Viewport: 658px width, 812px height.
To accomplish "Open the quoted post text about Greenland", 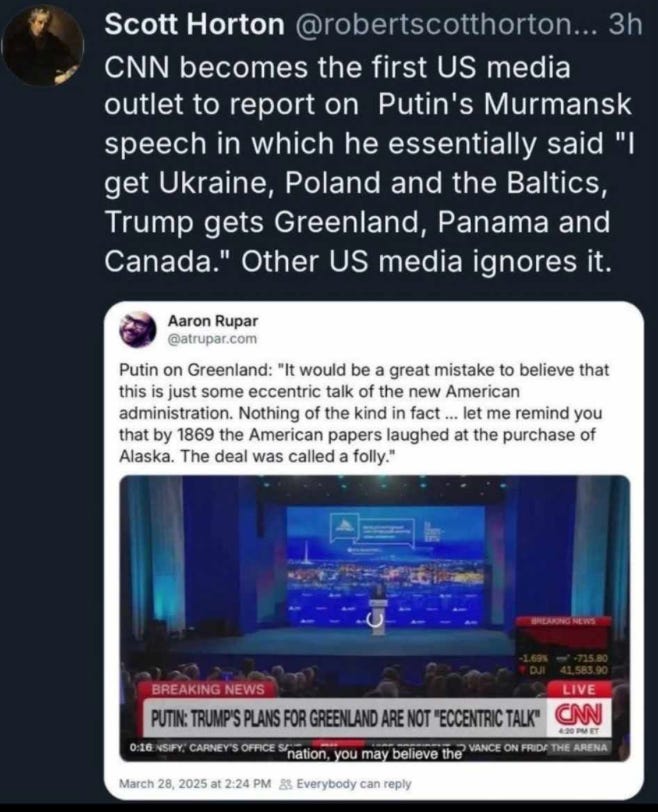I will tap(364, 413).
